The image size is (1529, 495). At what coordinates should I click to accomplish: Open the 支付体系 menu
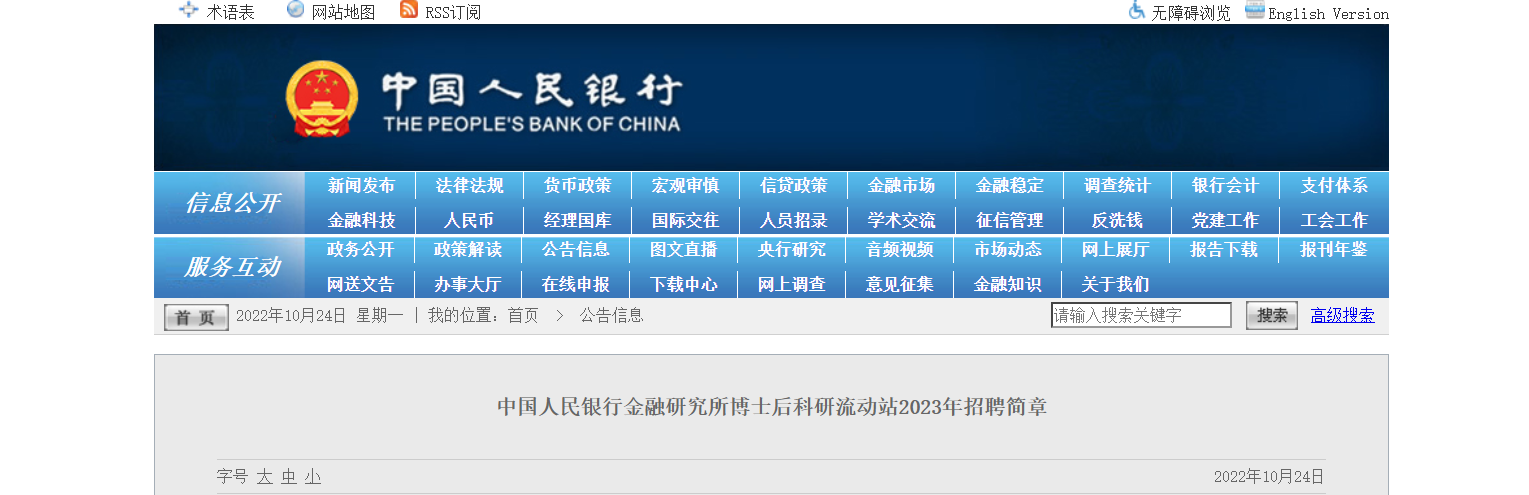1334,186
